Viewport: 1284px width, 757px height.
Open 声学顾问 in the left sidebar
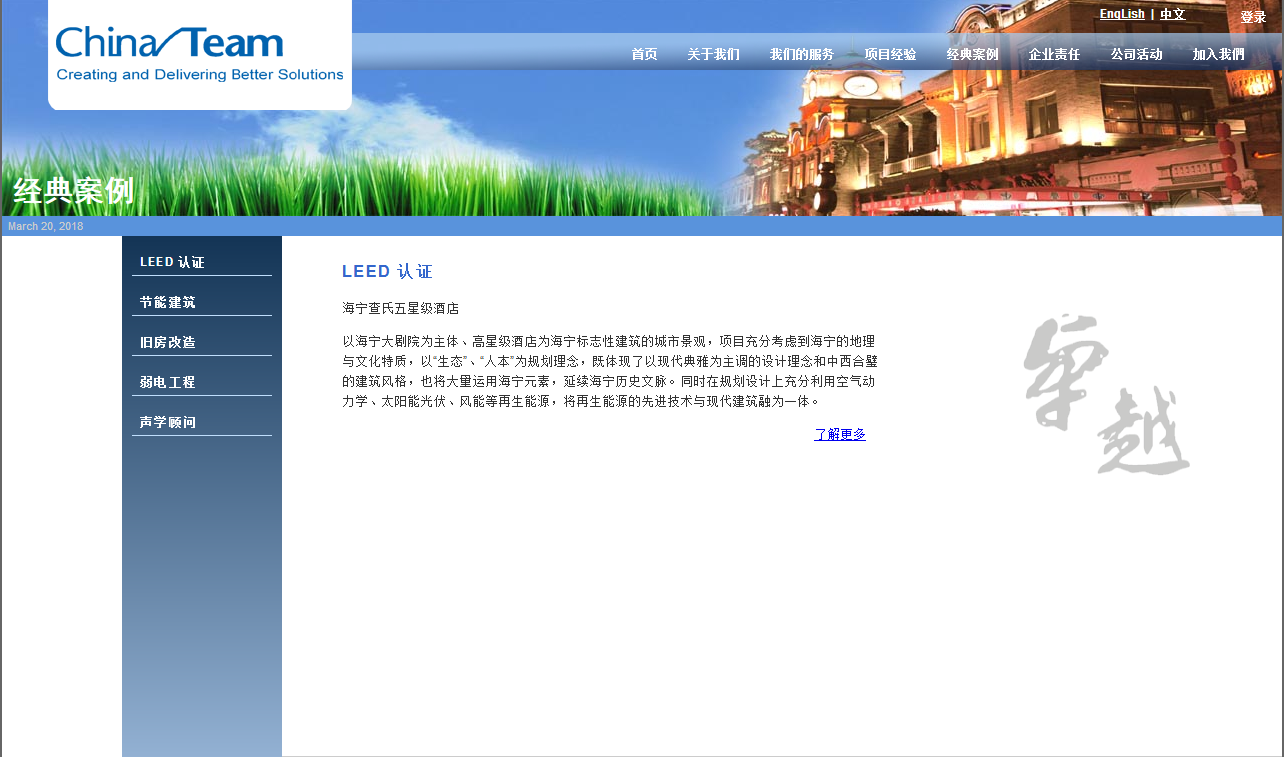(168, 422)
